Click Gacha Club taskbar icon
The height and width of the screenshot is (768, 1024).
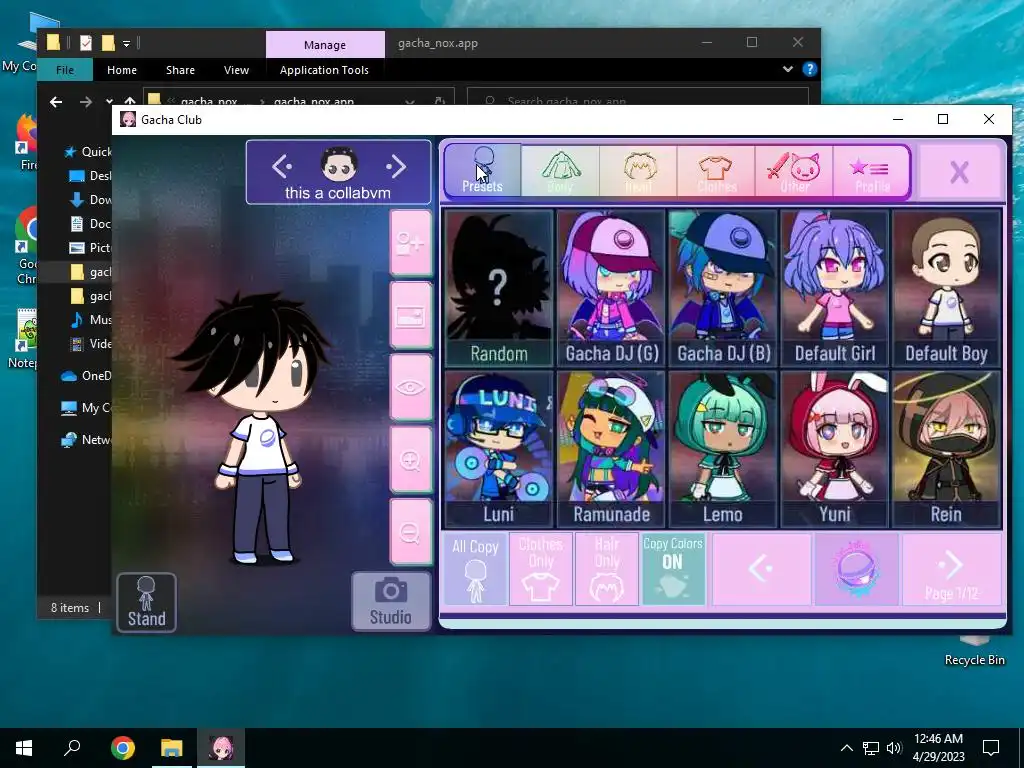pyautogui.click(x=221, y=748)
